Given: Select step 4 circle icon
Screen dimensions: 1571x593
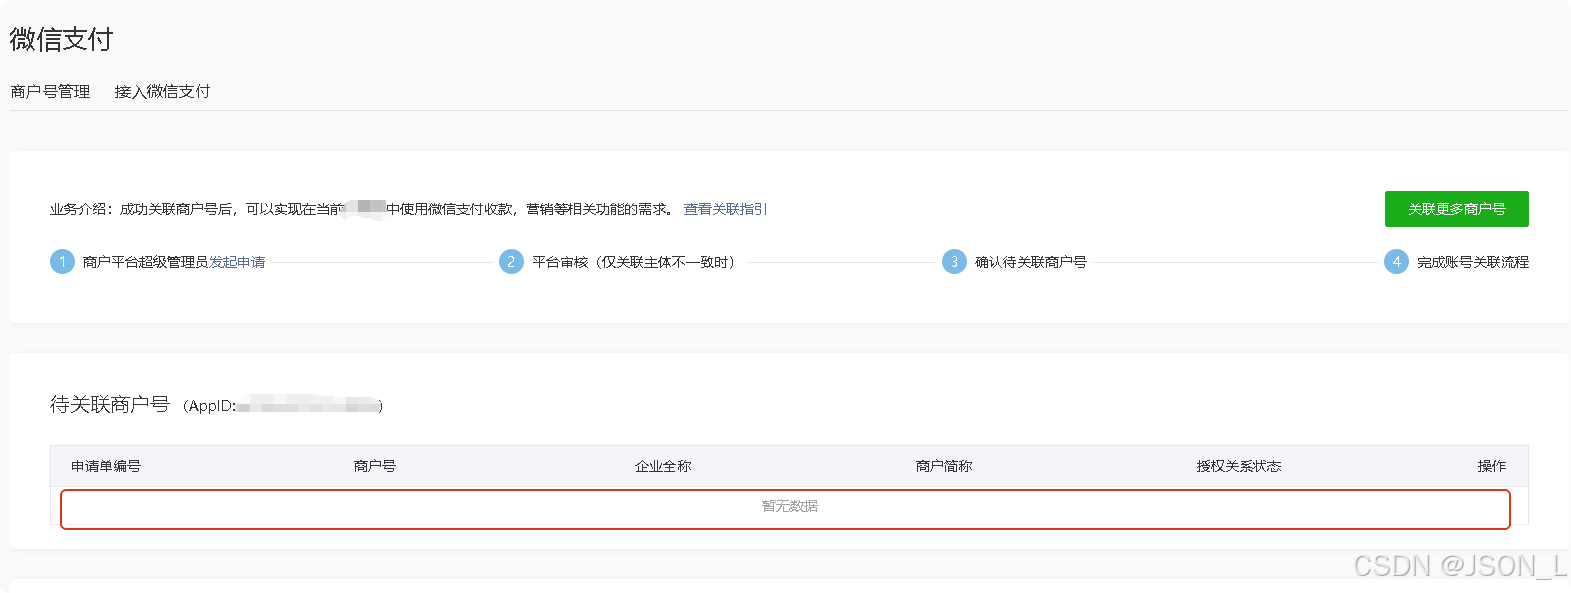Looking at the screenshot, I should (1396, 262).
